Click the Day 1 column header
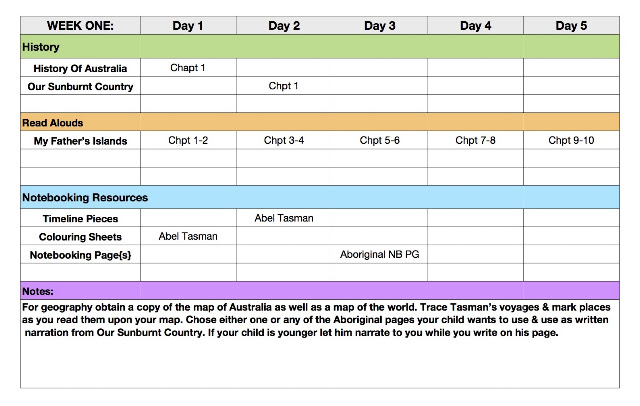Image resolution: width=640 pixels, height=406 pixels. point(188,26)
